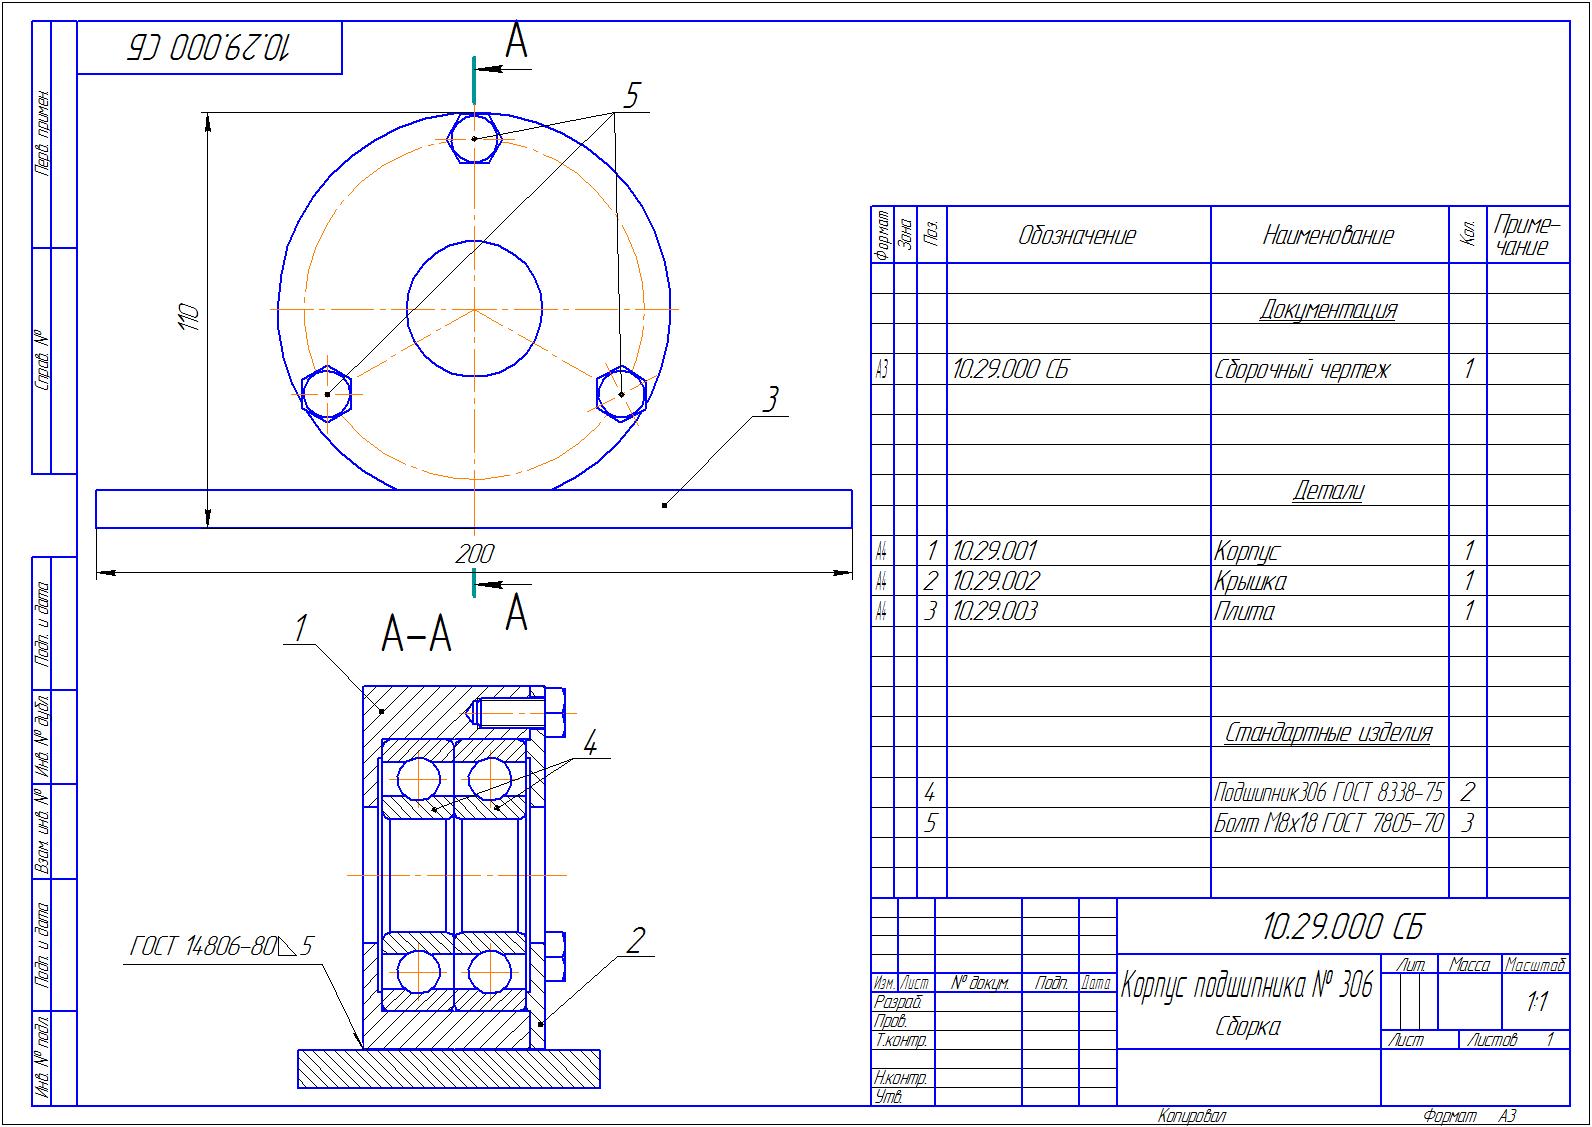Image resolution: width=1592 pixels, height=1127 pixels.
Task: Click callout number 4 for bearings
Action: pyautogui.click(x=590, y=743)
